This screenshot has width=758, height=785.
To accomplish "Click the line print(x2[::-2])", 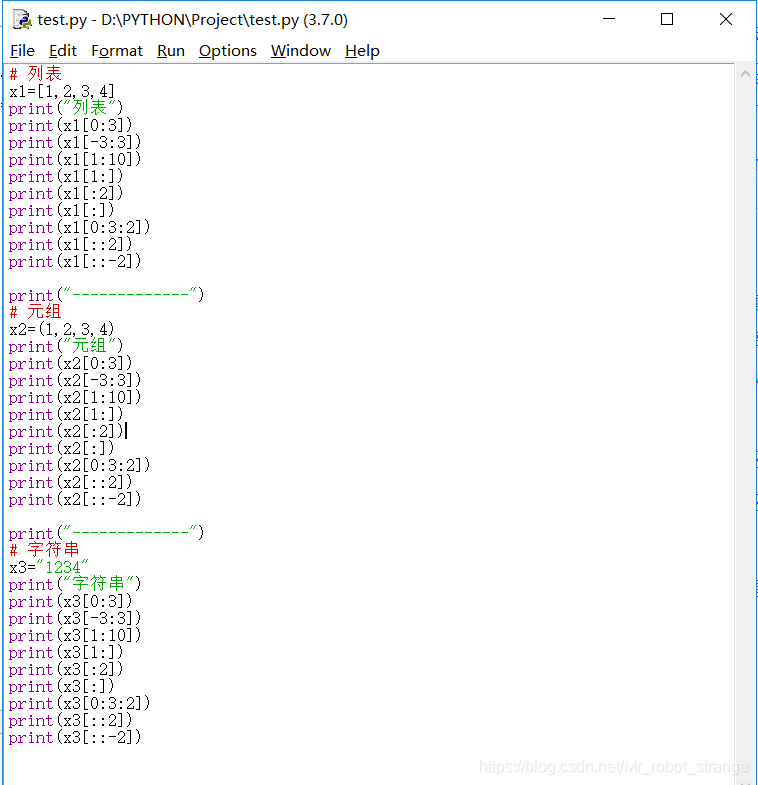I will pyautogui.click(x=75, y=499).
